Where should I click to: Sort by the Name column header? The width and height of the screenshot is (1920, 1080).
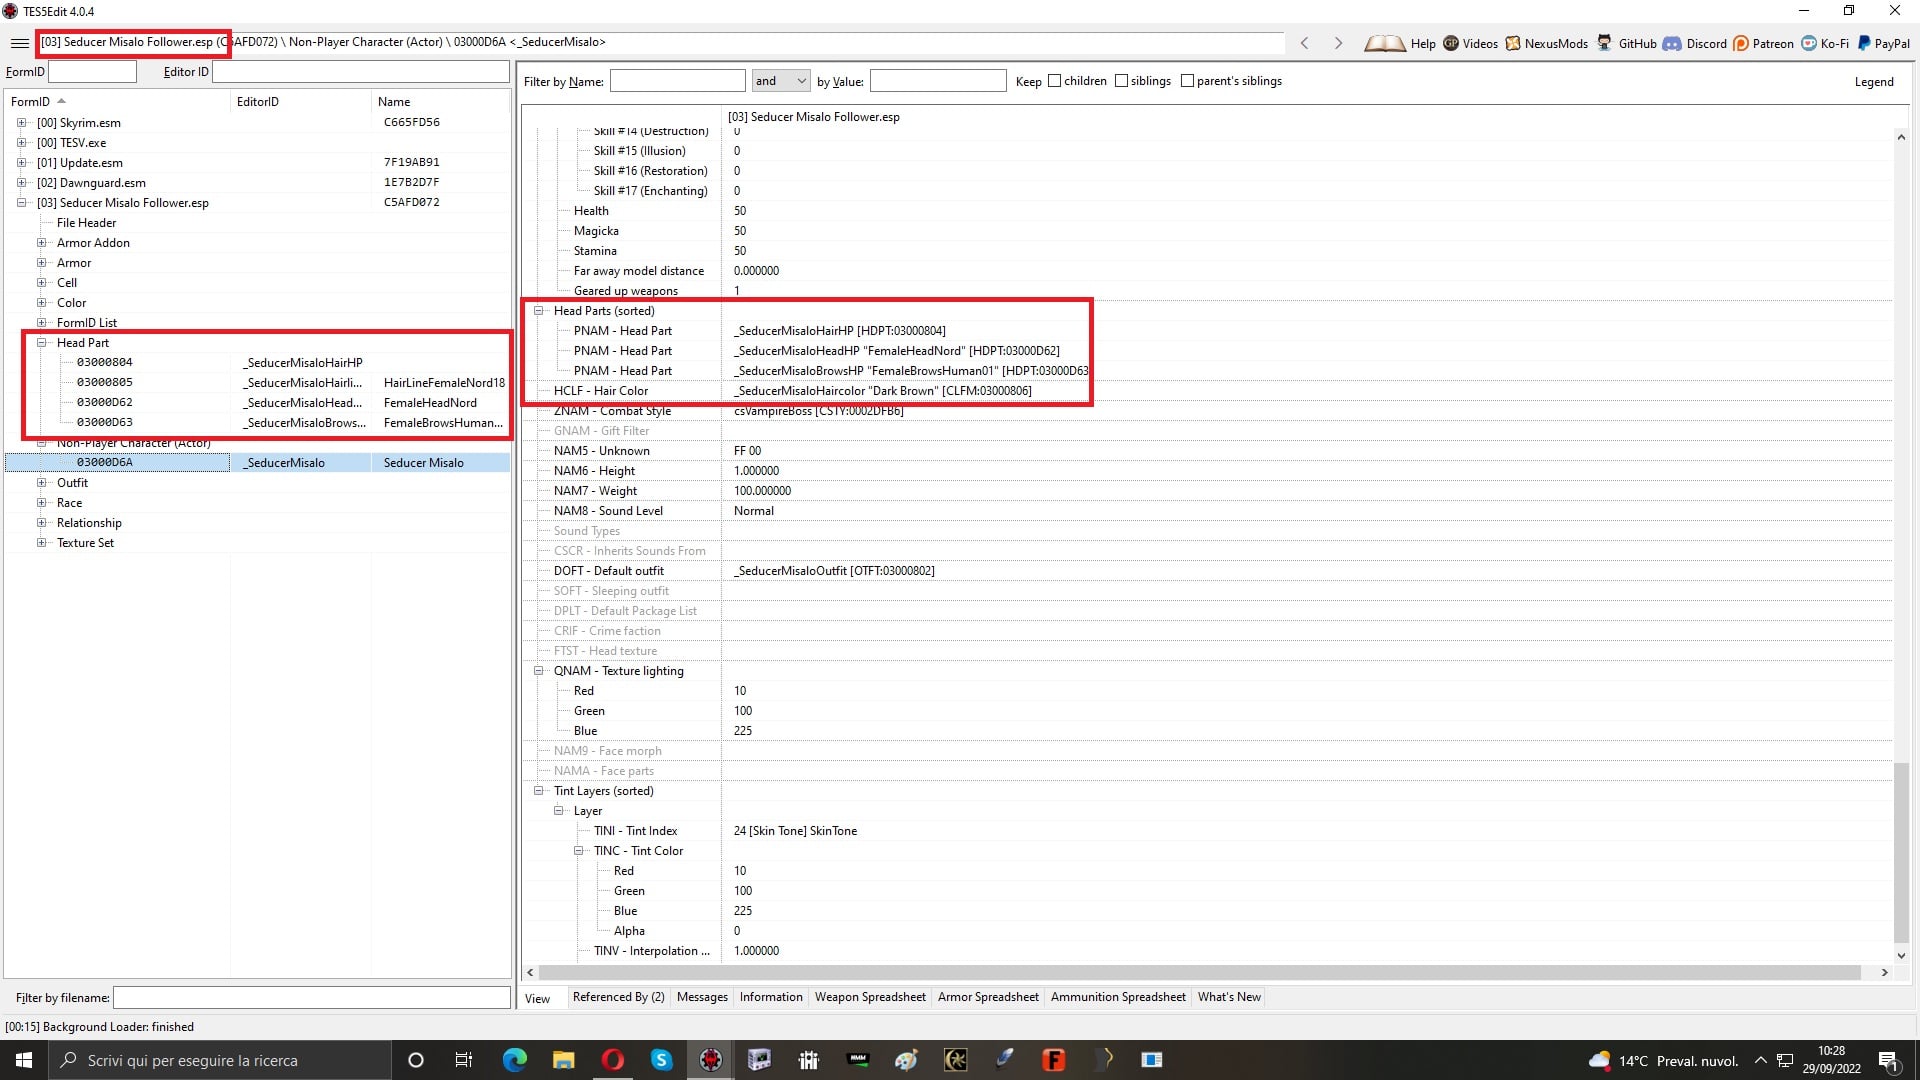(x=440, y=102)
